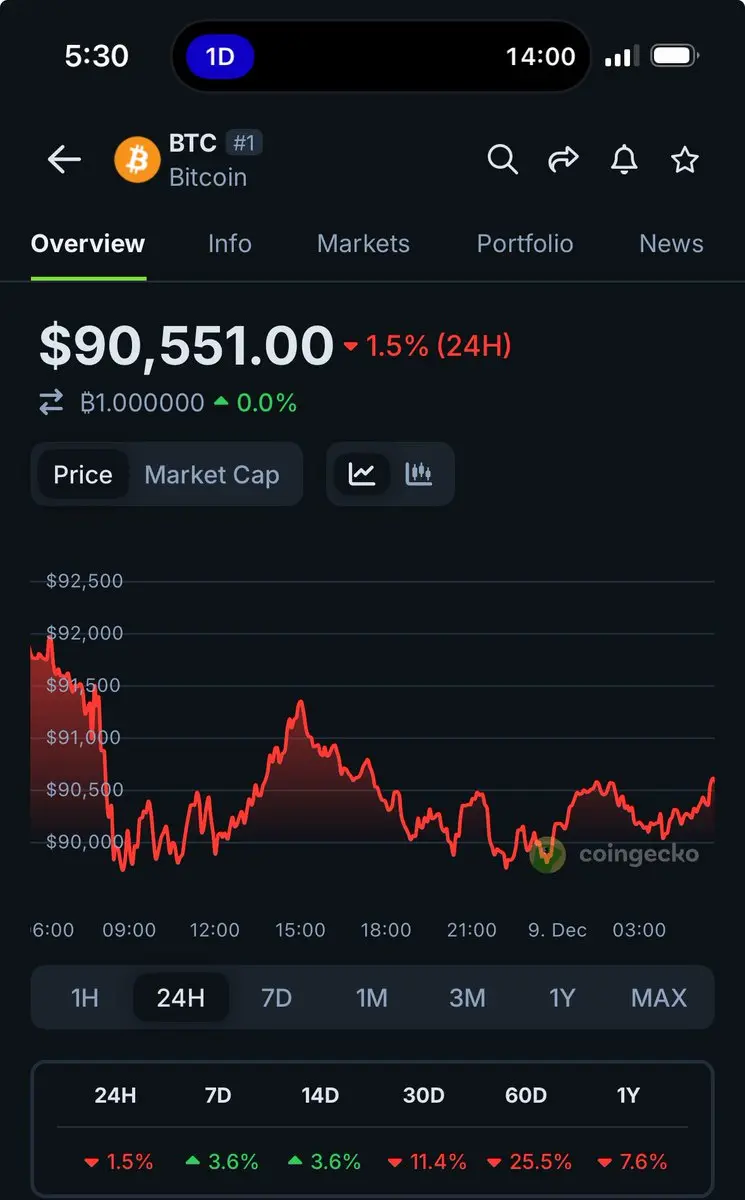The height and width of the screenshot is (1200, 745).
Task: Open the Info tab
Action: point(230,244)
